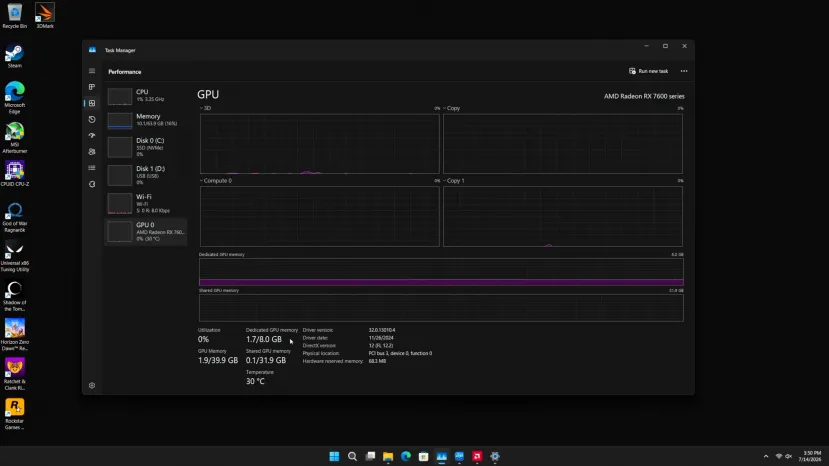This screenshot has height=466, width=829.
Task: Select the Memory performance item
Action: 146,120
